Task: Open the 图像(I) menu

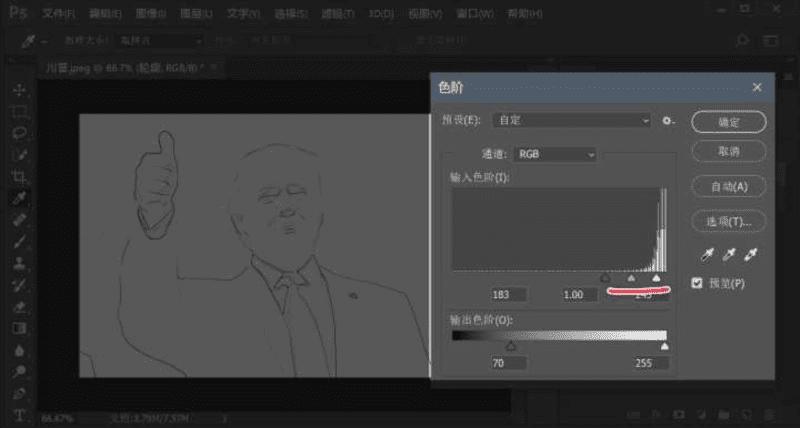Action: (x=151, y=14)
